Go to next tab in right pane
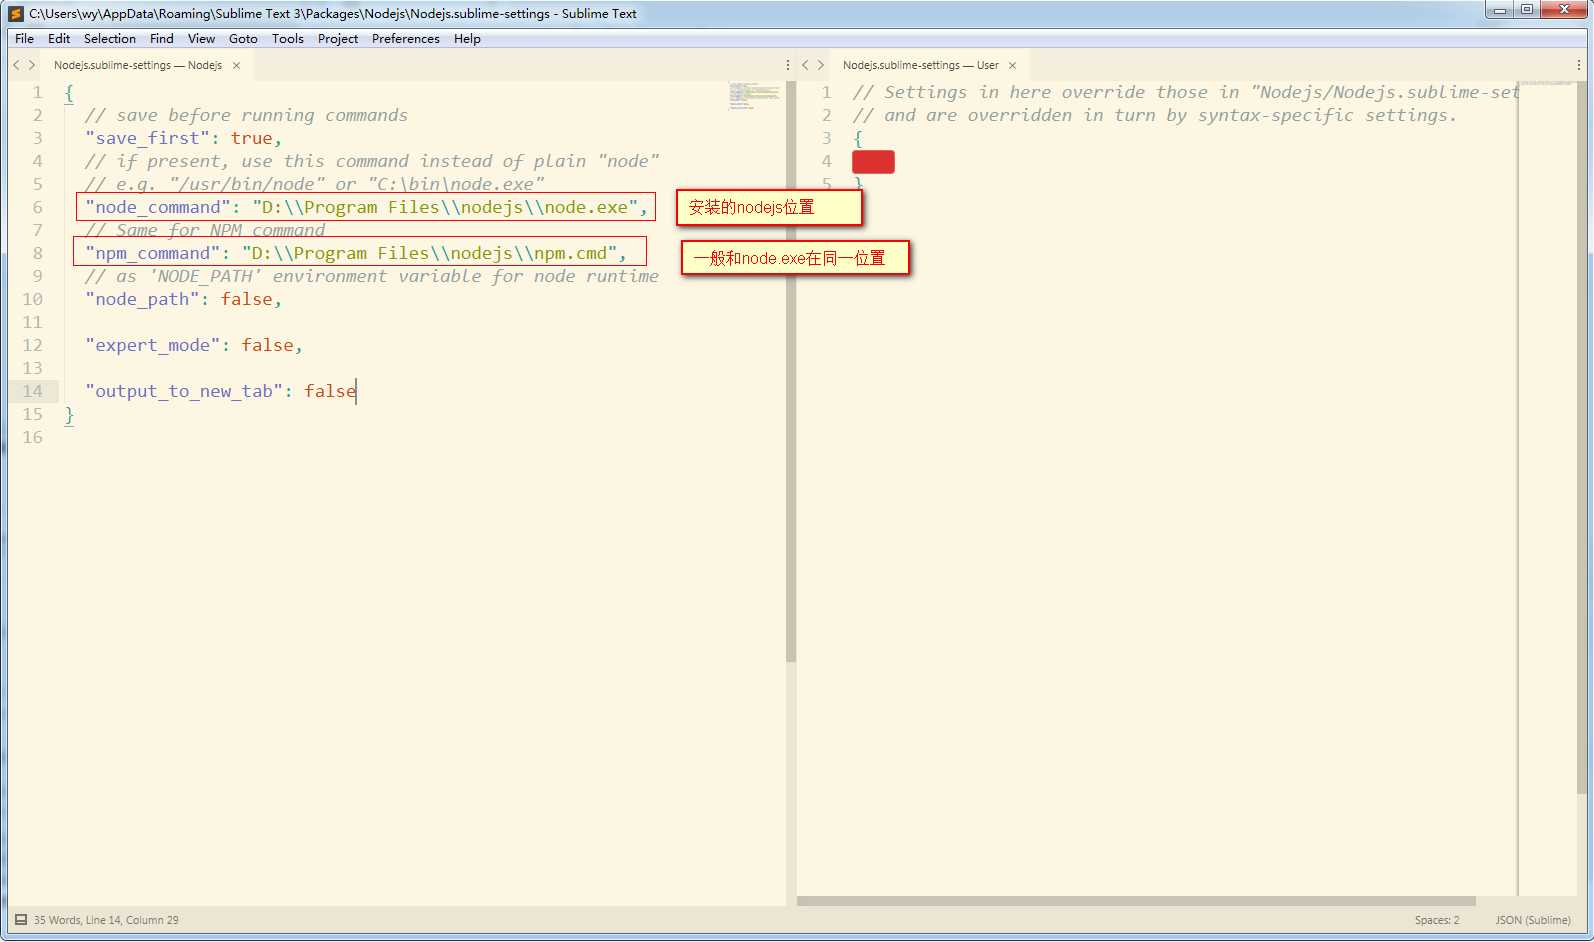The image size is (1594, 942). pos(821,65)
